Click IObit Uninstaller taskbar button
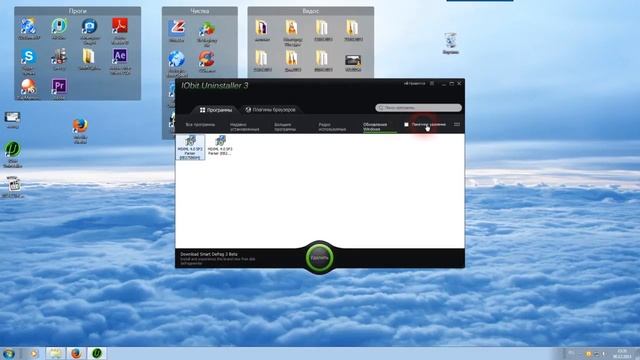 point(97,353)
